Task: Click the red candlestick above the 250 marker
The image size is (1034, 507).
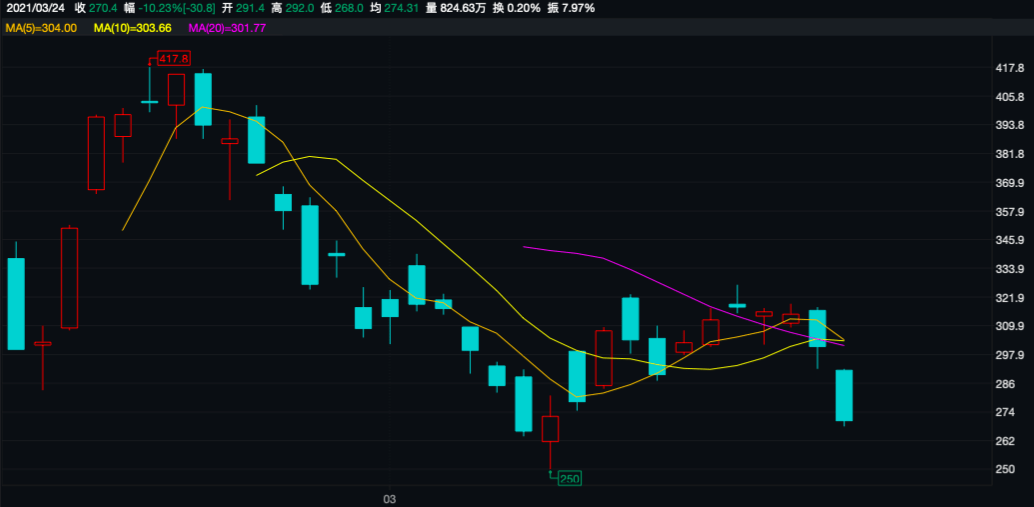Action: click(x=550, y=429)
